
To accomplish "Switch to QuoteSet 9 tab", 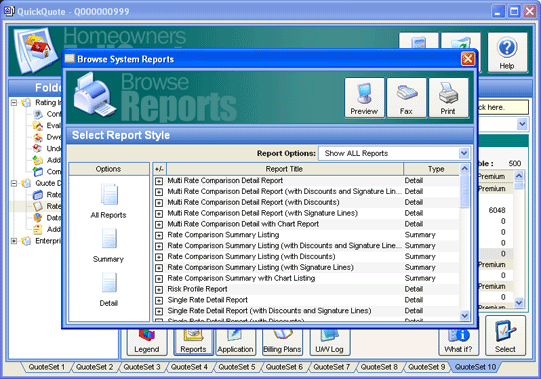I will click(427, 367).
